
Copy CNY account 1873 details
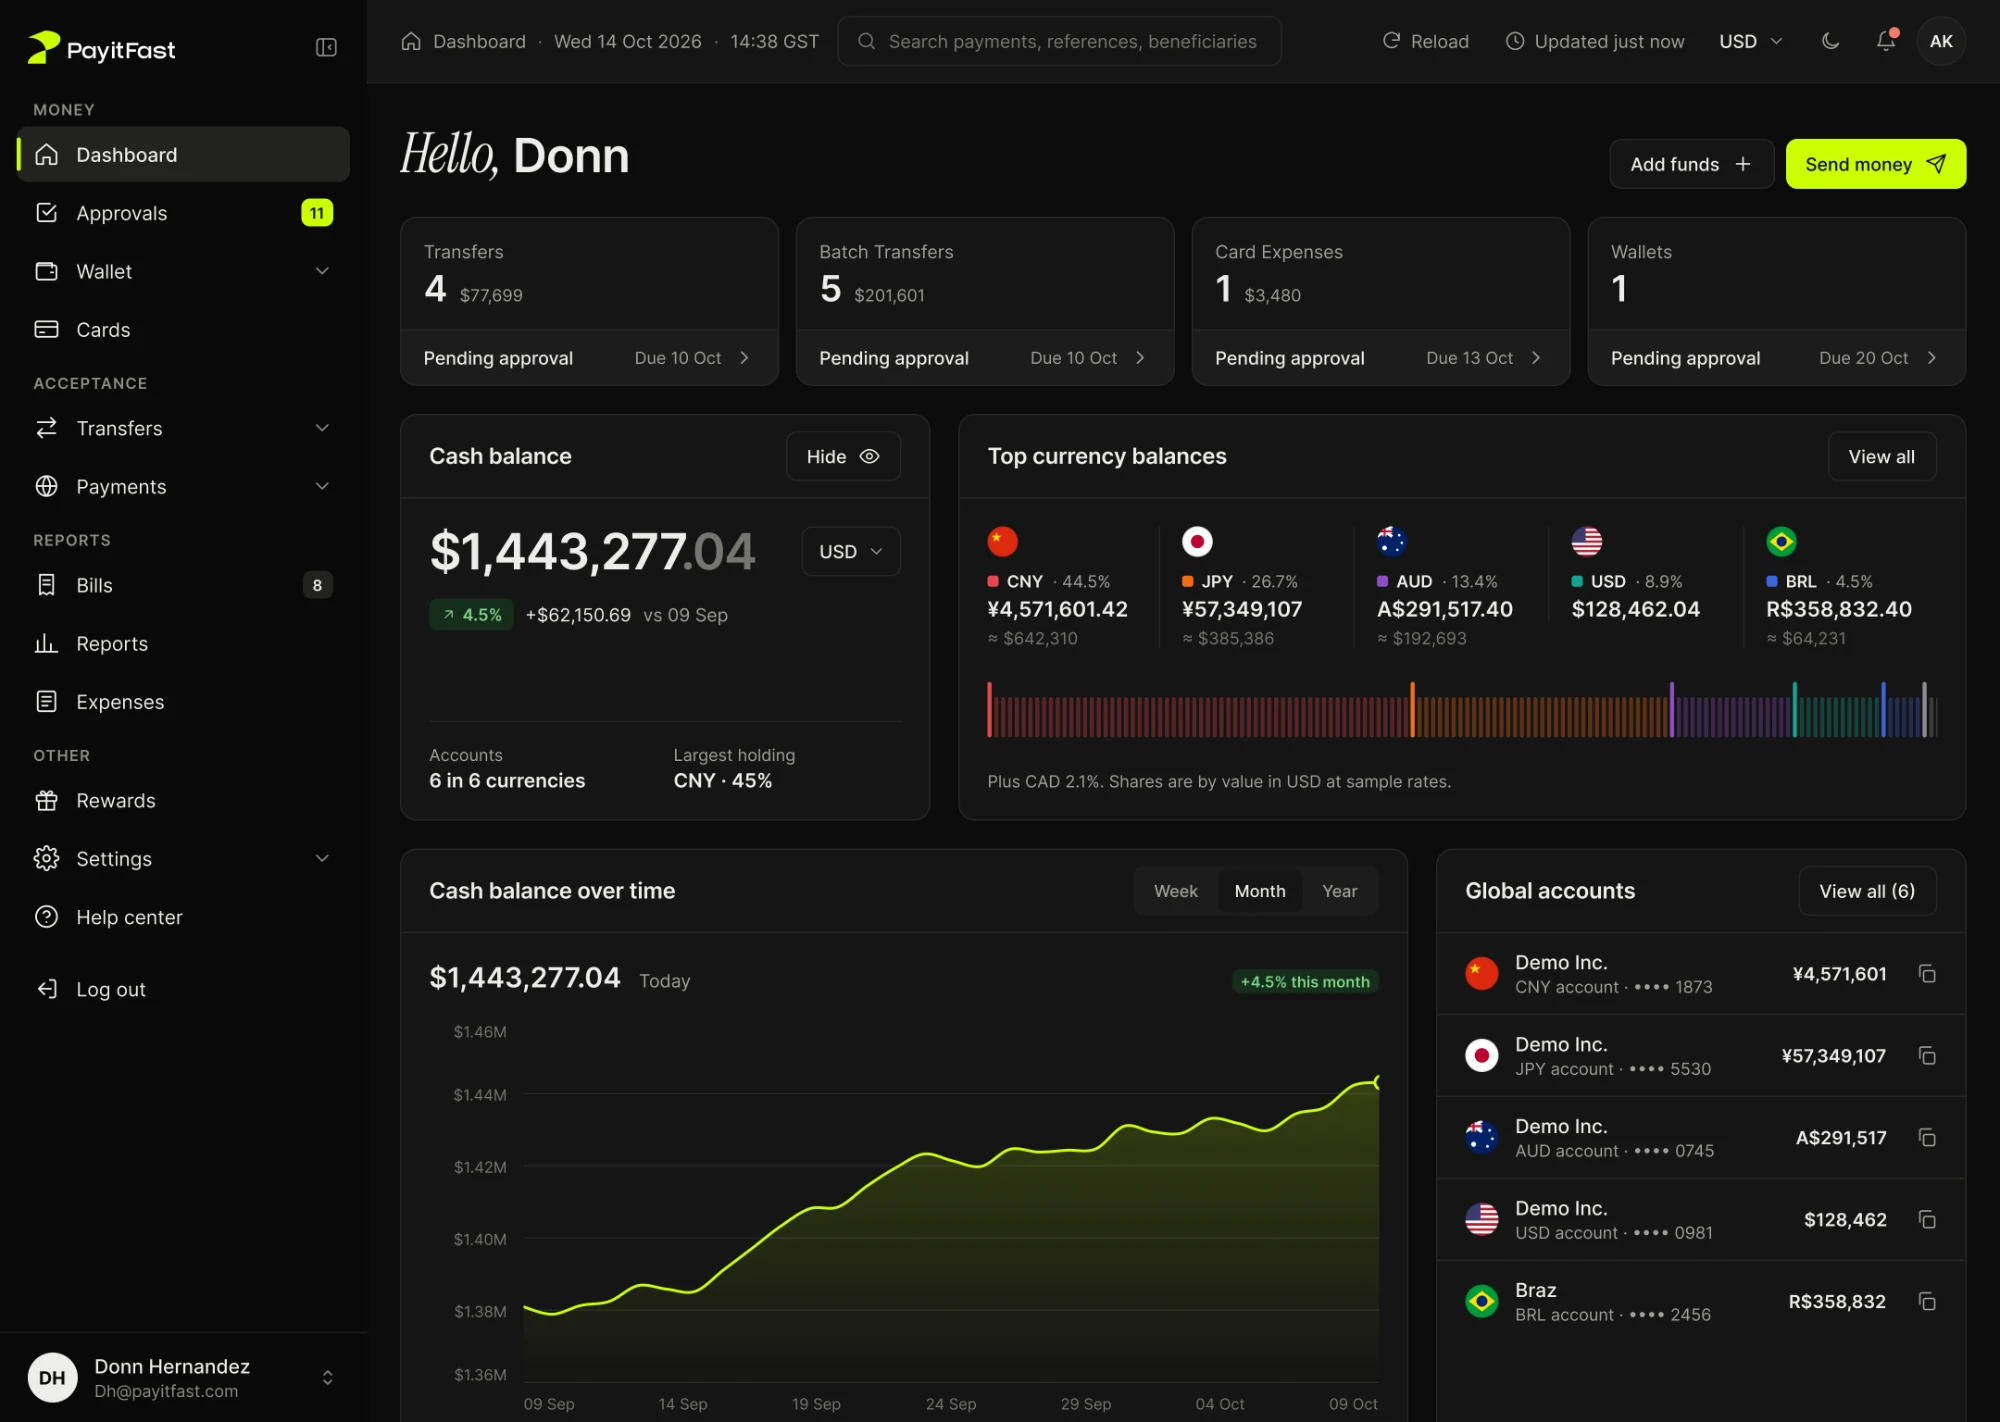pos(1927,974)
